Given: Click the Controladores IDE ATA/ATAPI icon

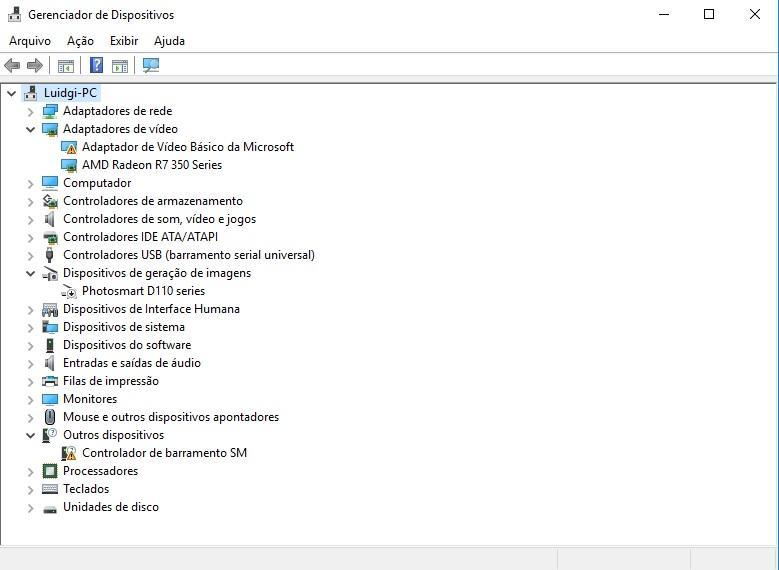Looking at the screenshot, I should point(50,237).
